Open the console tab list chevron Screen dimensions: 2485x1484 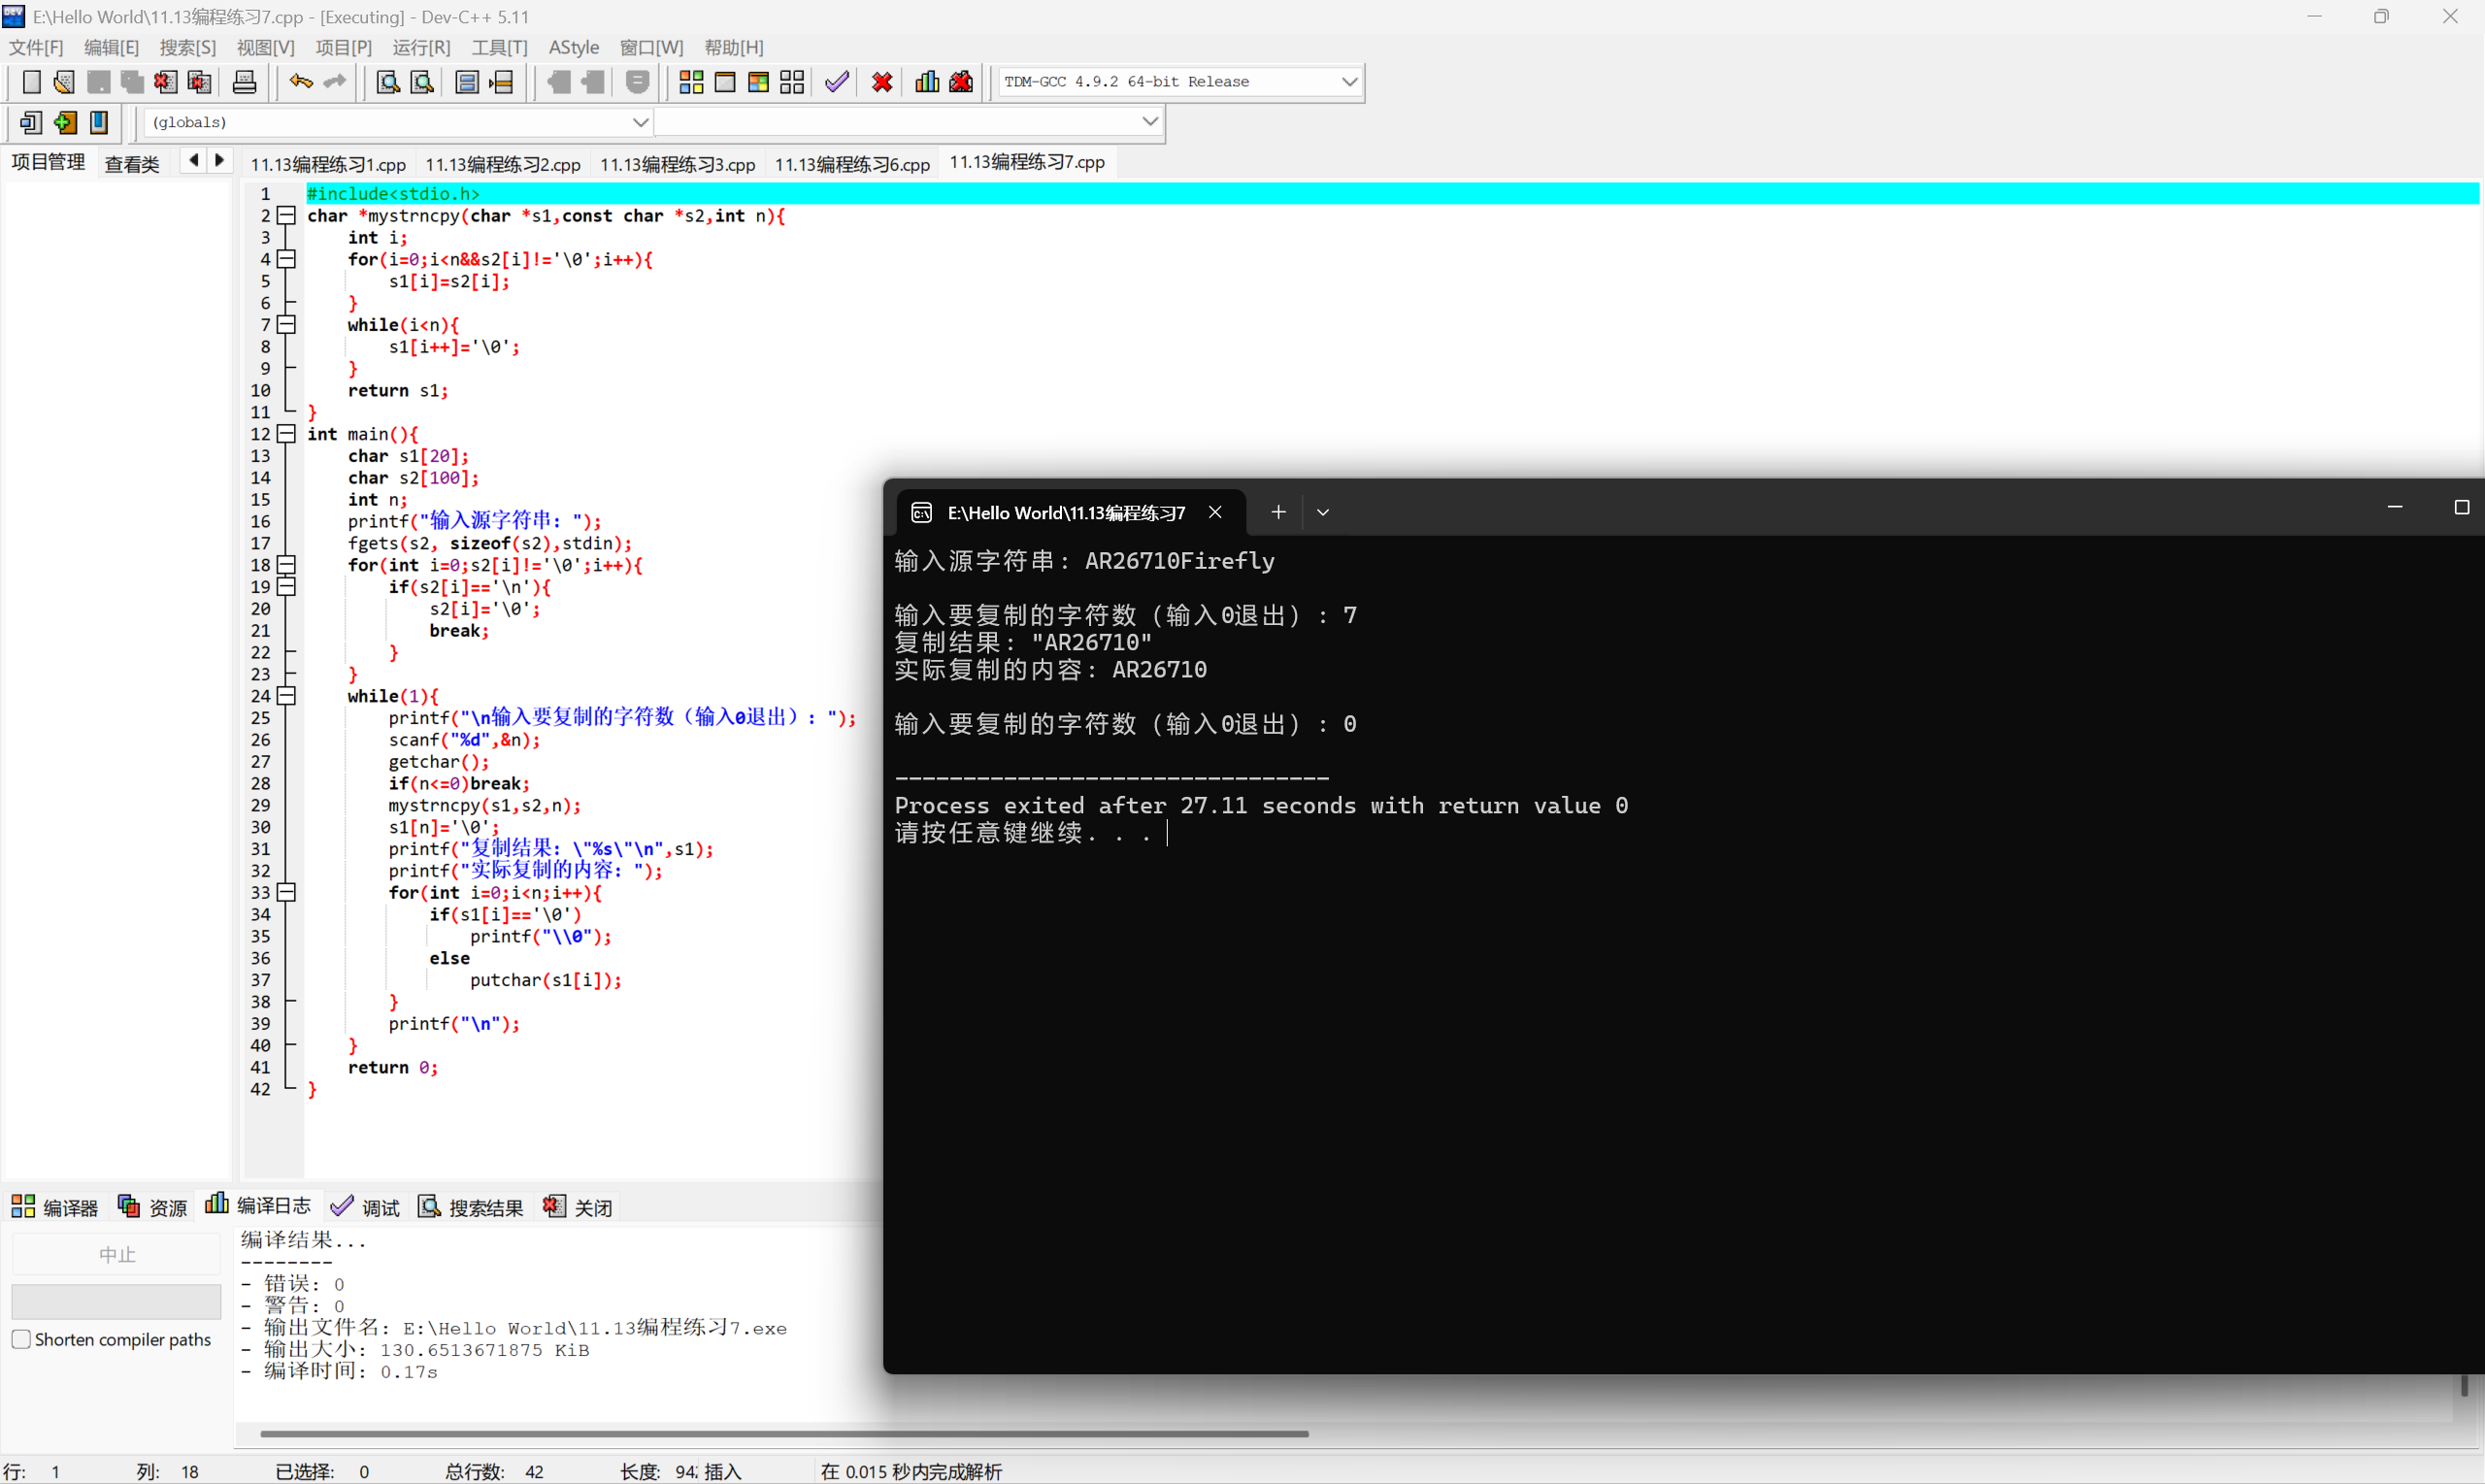(x=1322, y=512)
